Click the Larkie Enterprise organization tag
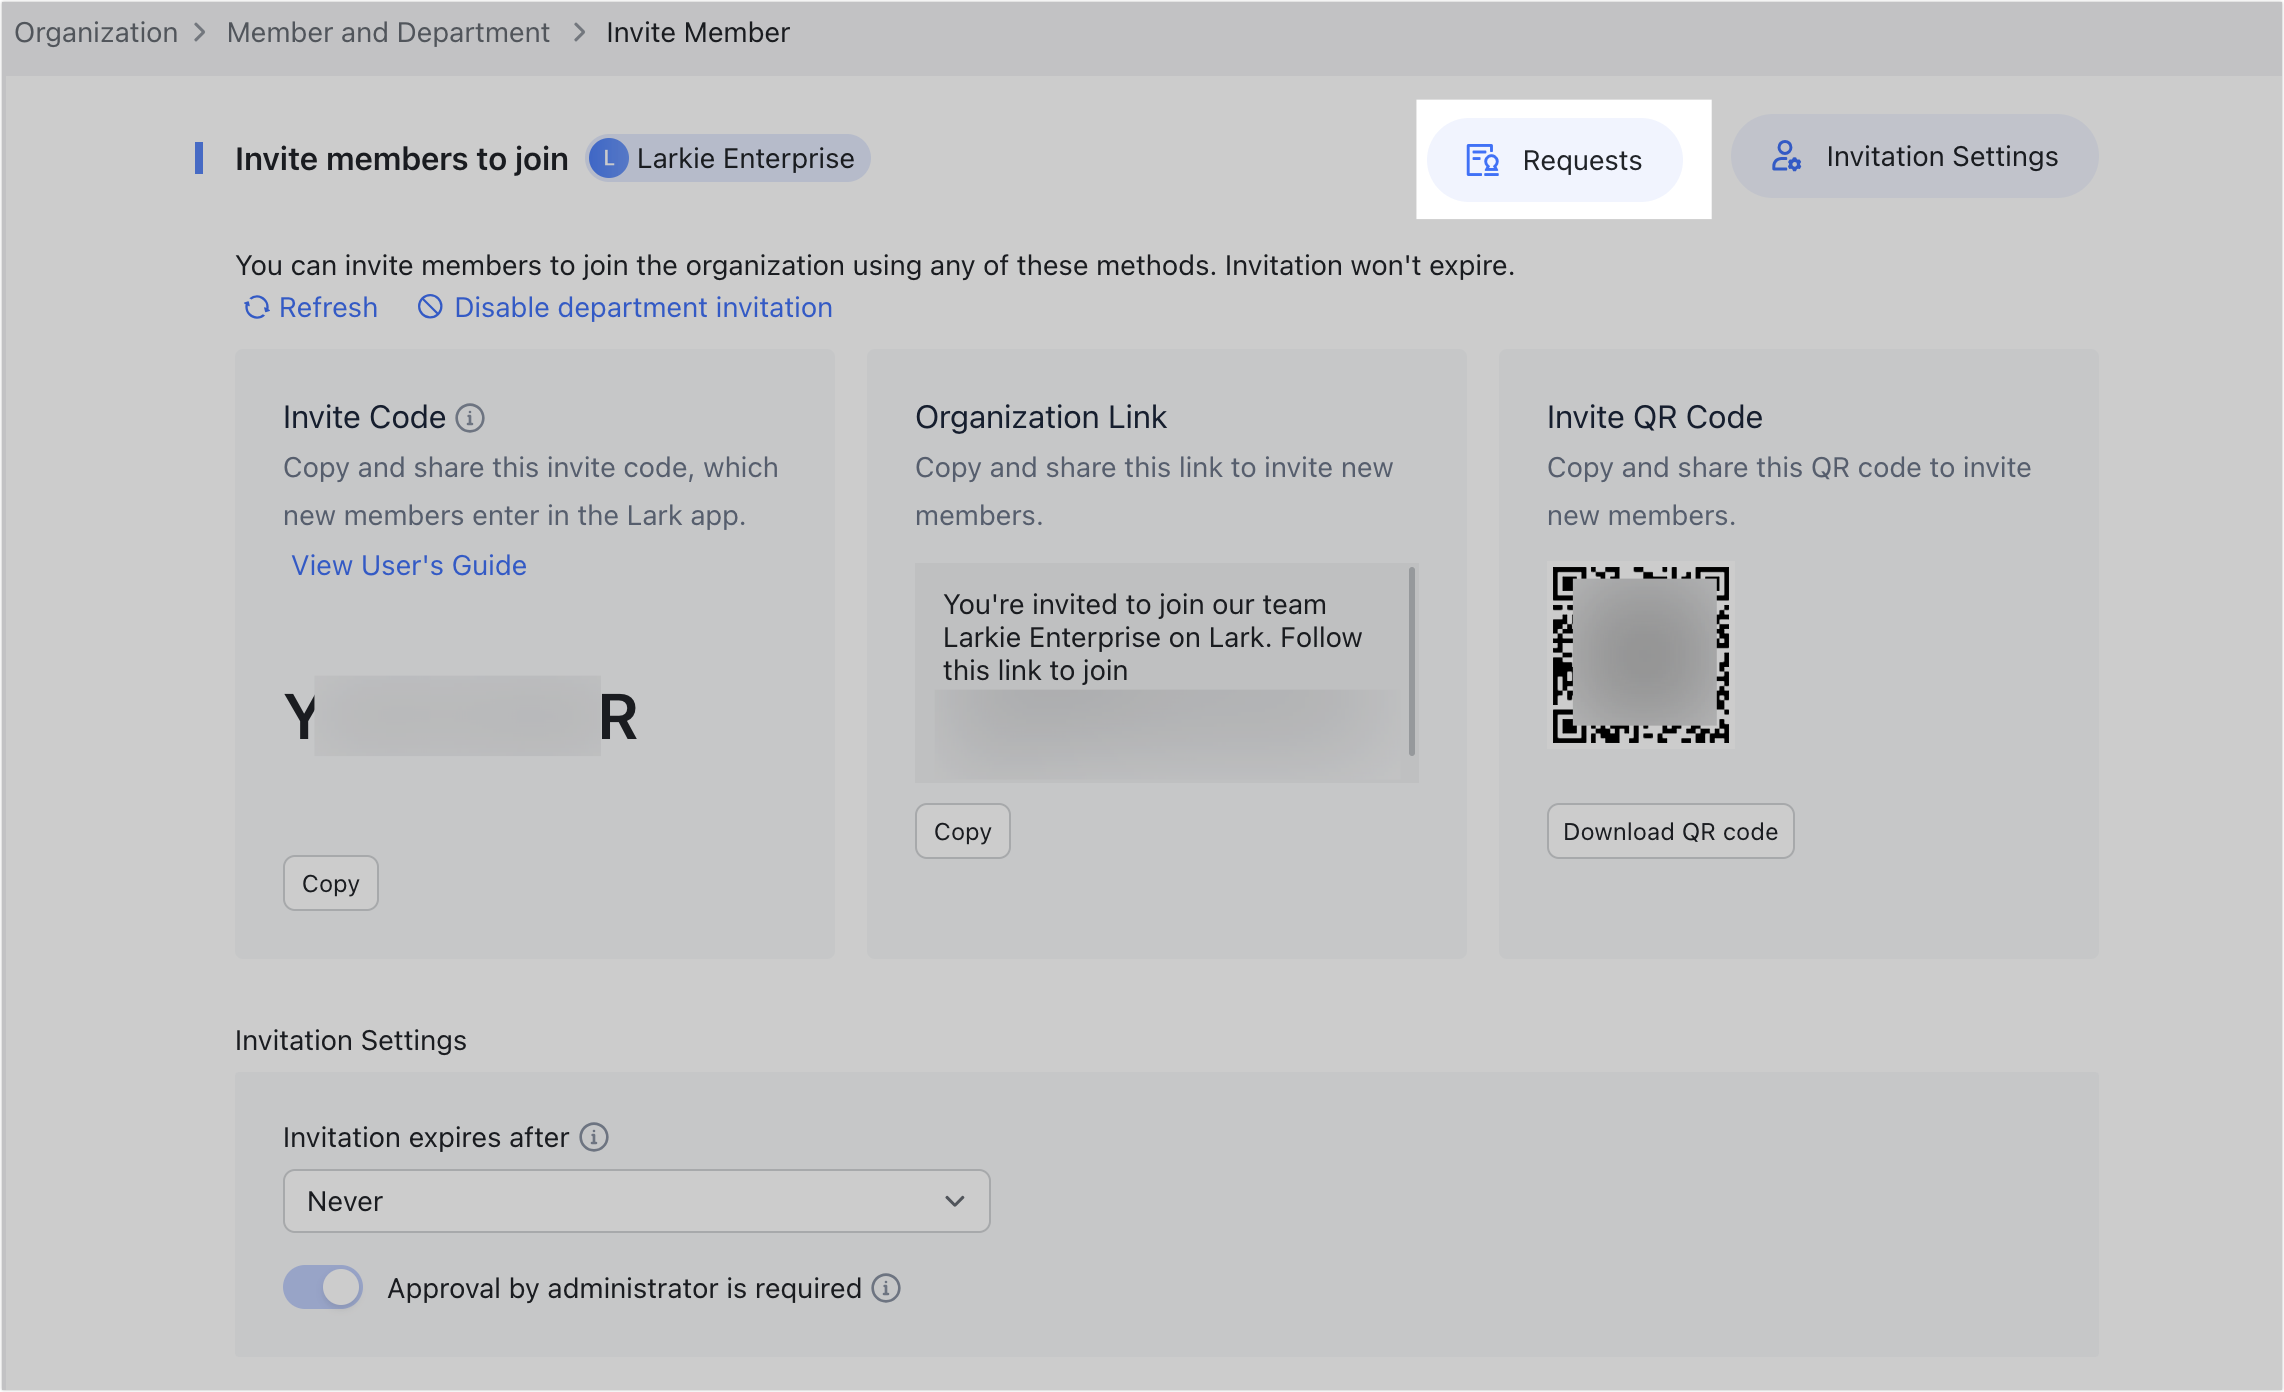 (728, 158)
